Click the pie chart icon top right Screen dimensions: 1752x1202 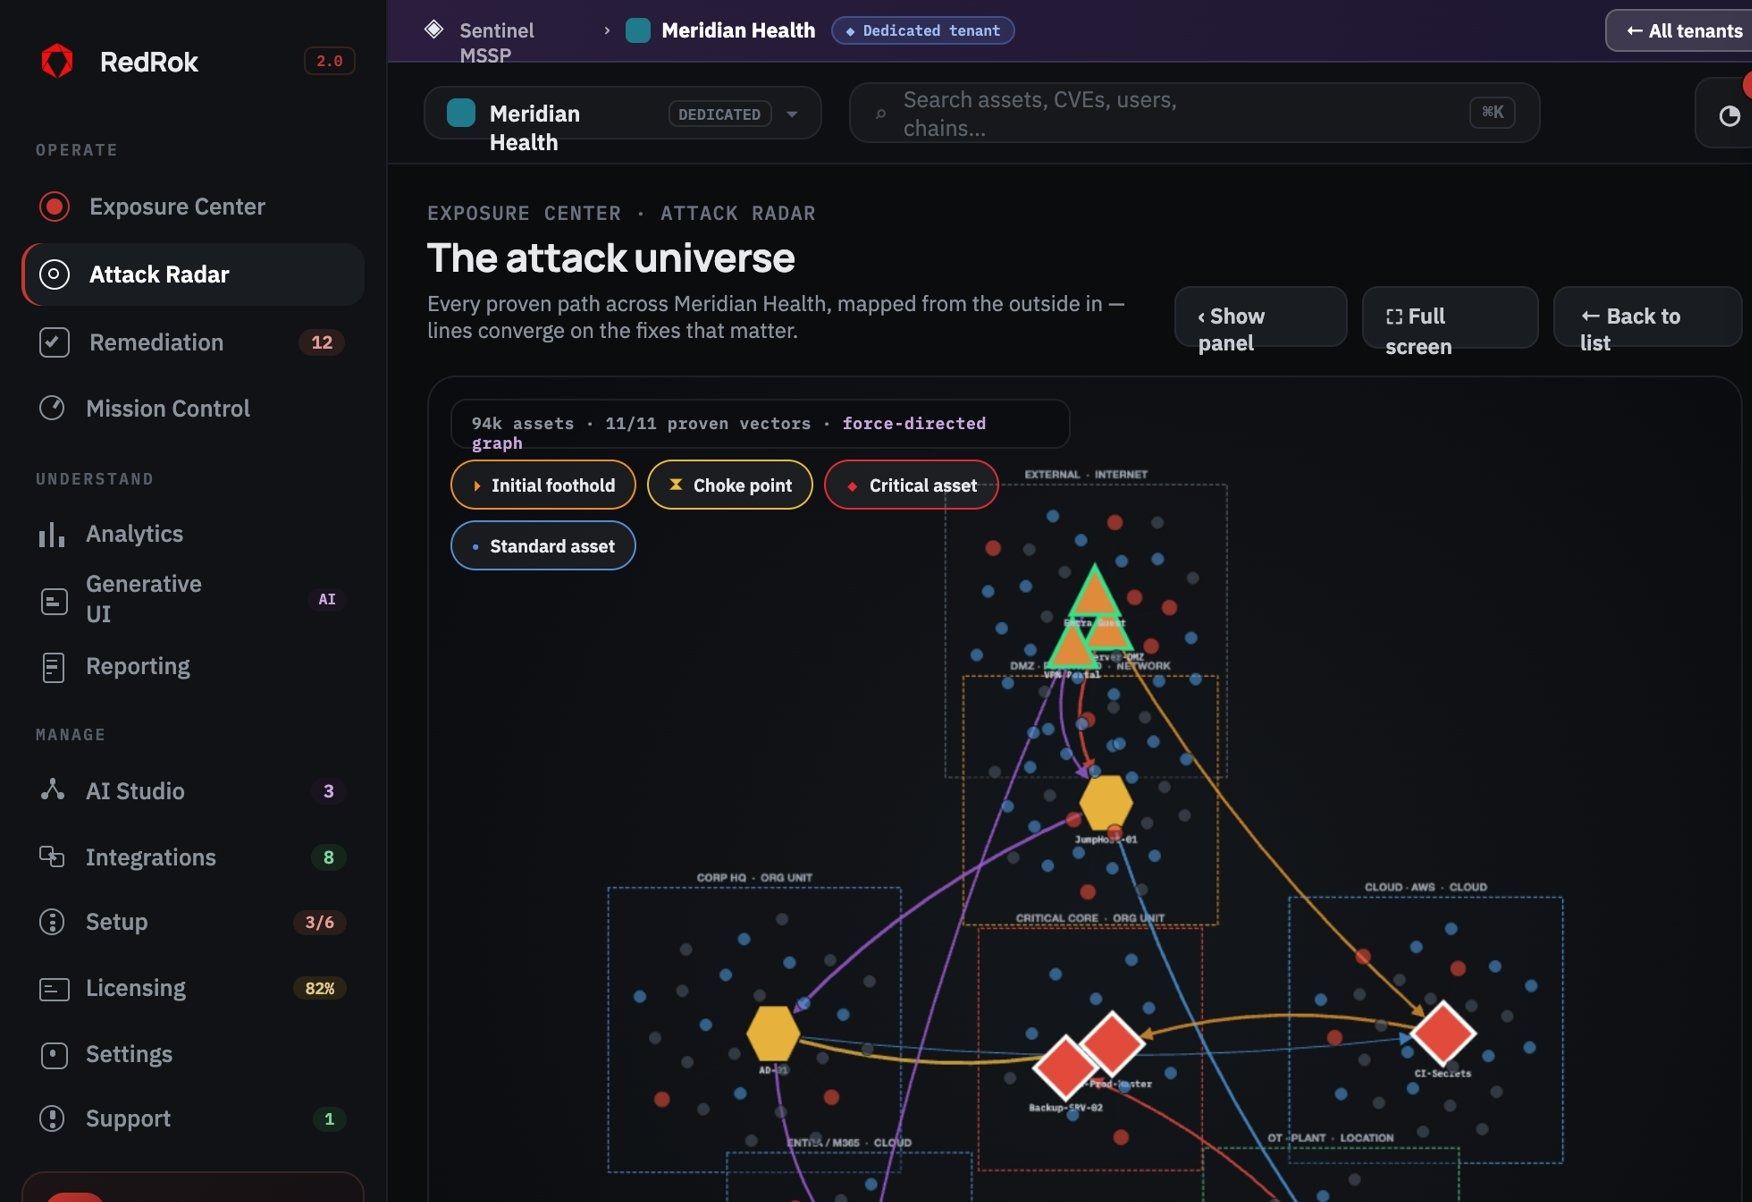tap(1729, 116)
